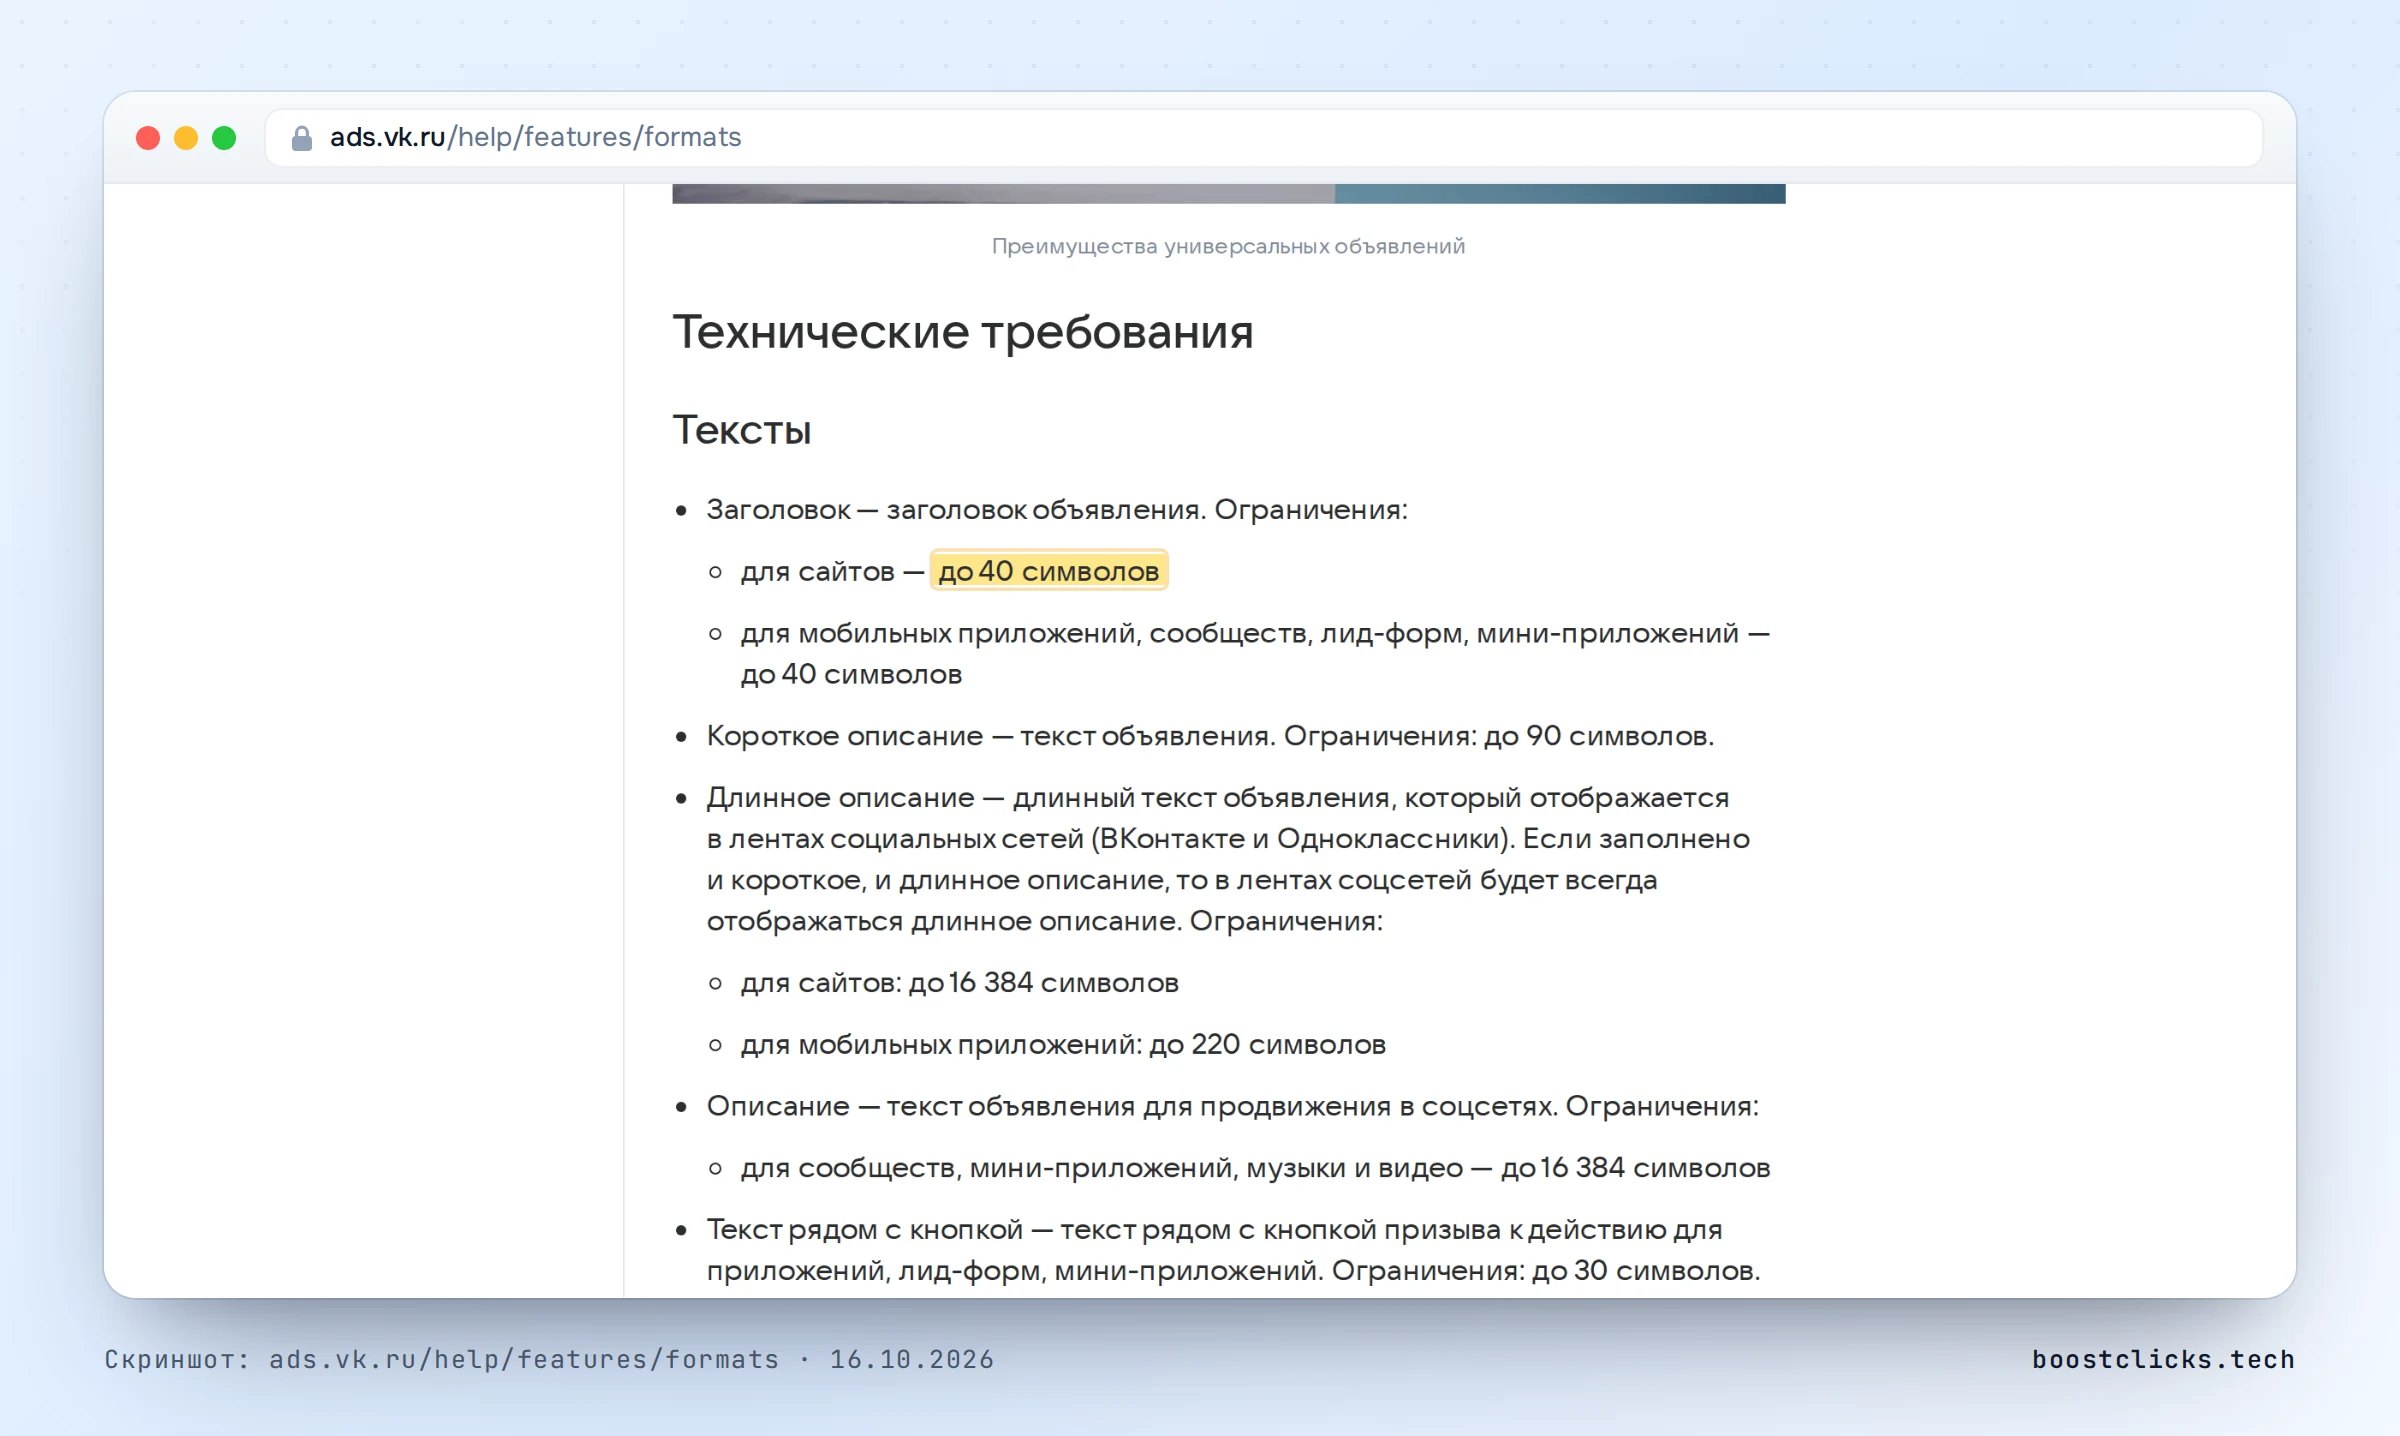Click the "Короткое описание" bullet line
2400x1436 pixels.
point(1210,736)
